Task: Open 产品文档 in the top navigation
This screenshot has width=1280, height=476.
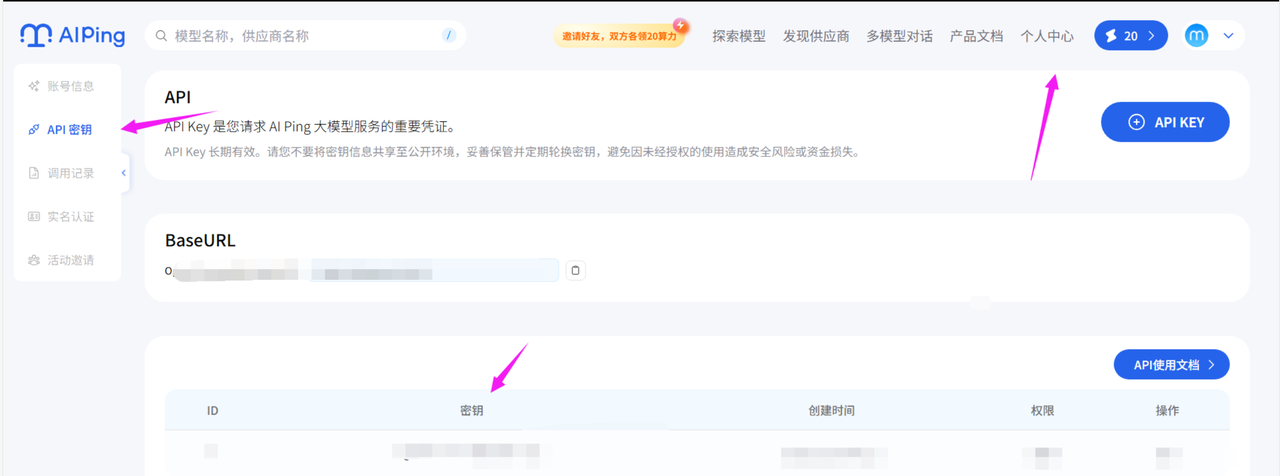Action: pyautogui.click(x=976, y=36)
